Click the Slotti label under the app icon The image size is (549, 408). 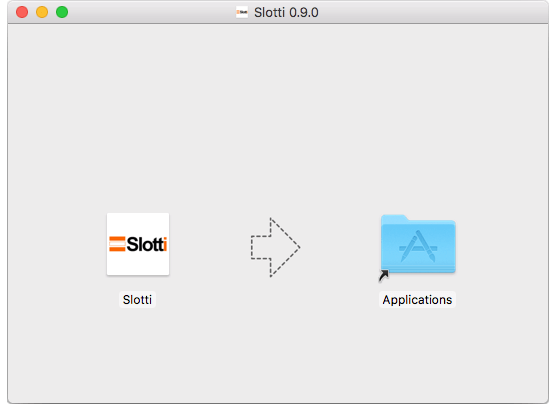click(x=137, y=300)
